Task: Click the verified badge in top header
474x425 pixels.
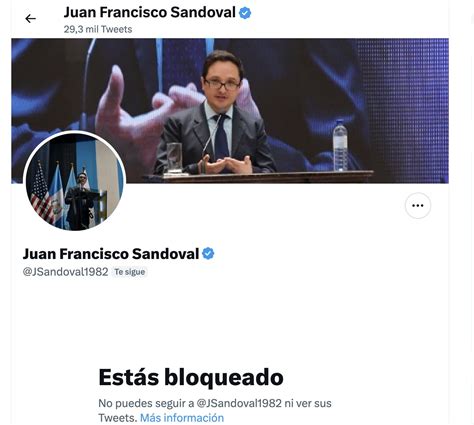Action: (245, 13)
